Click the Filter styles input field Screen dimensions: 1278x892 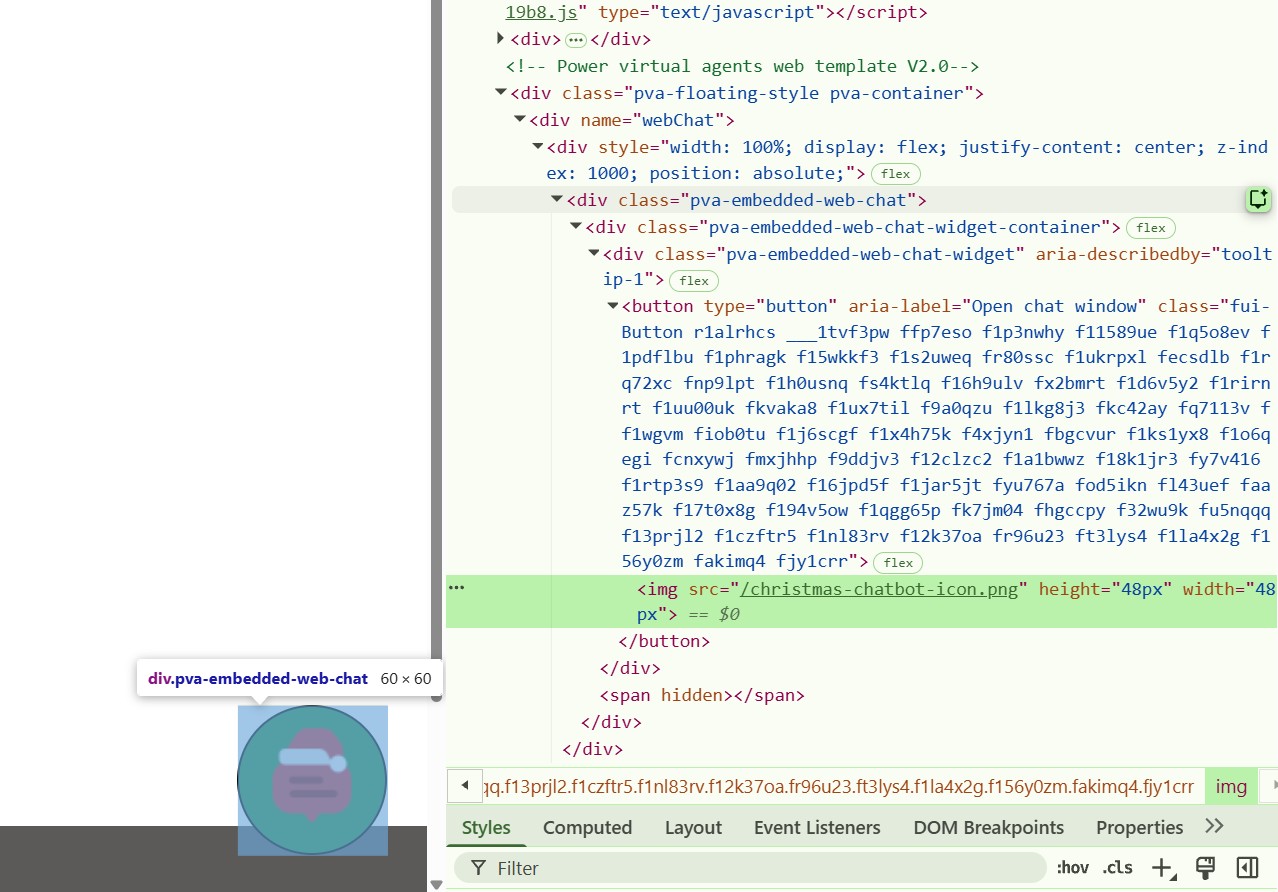point(750,868)
